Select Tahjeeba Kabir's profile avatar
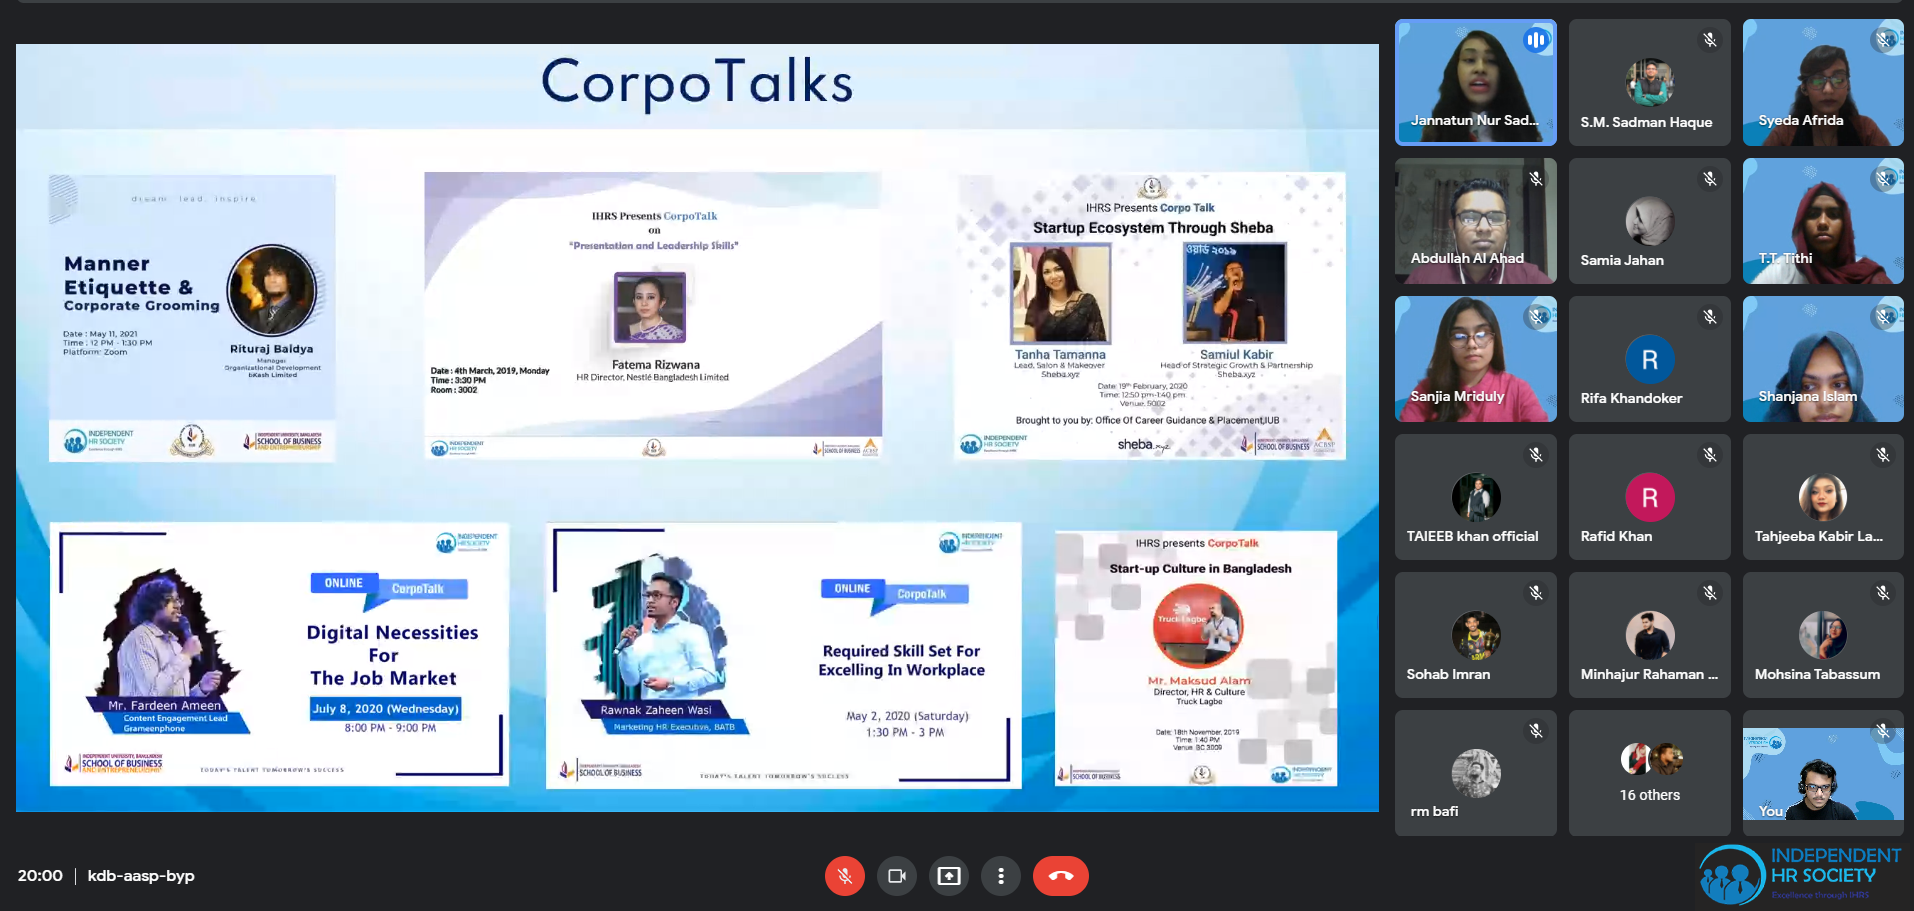 pos(1823,497)
